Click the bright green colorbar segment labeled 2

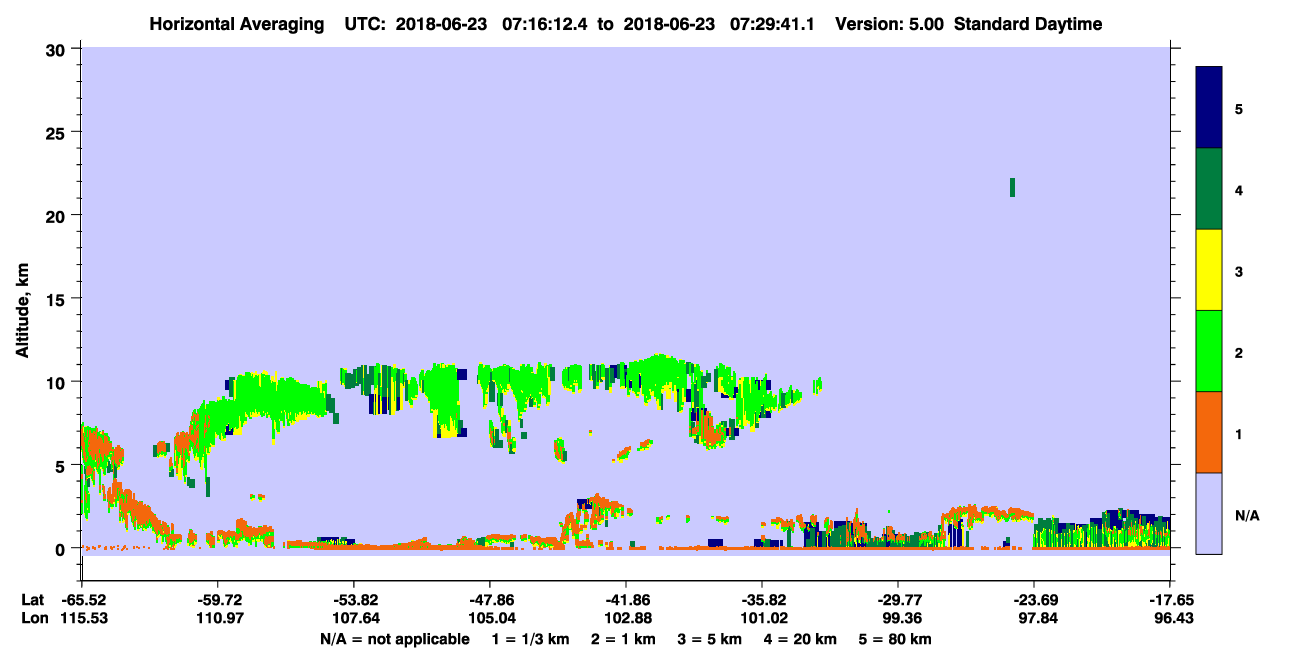pyautogui.click(x=1209, y=351)
